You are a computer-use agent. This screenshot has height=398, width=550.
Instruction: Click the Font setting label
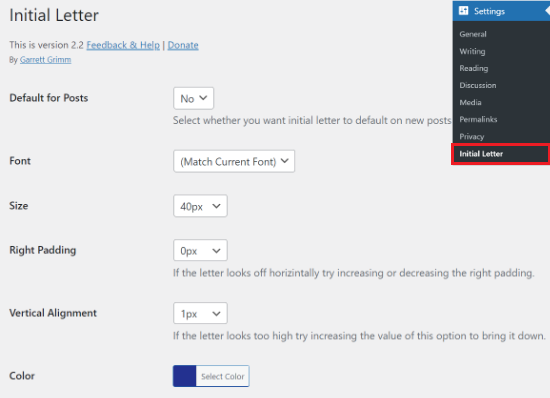click(20, 161)
